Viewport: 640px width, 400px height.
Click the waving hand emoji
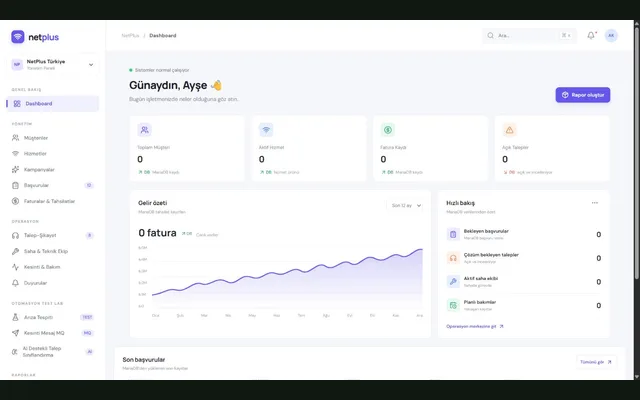tap(216, 85)
